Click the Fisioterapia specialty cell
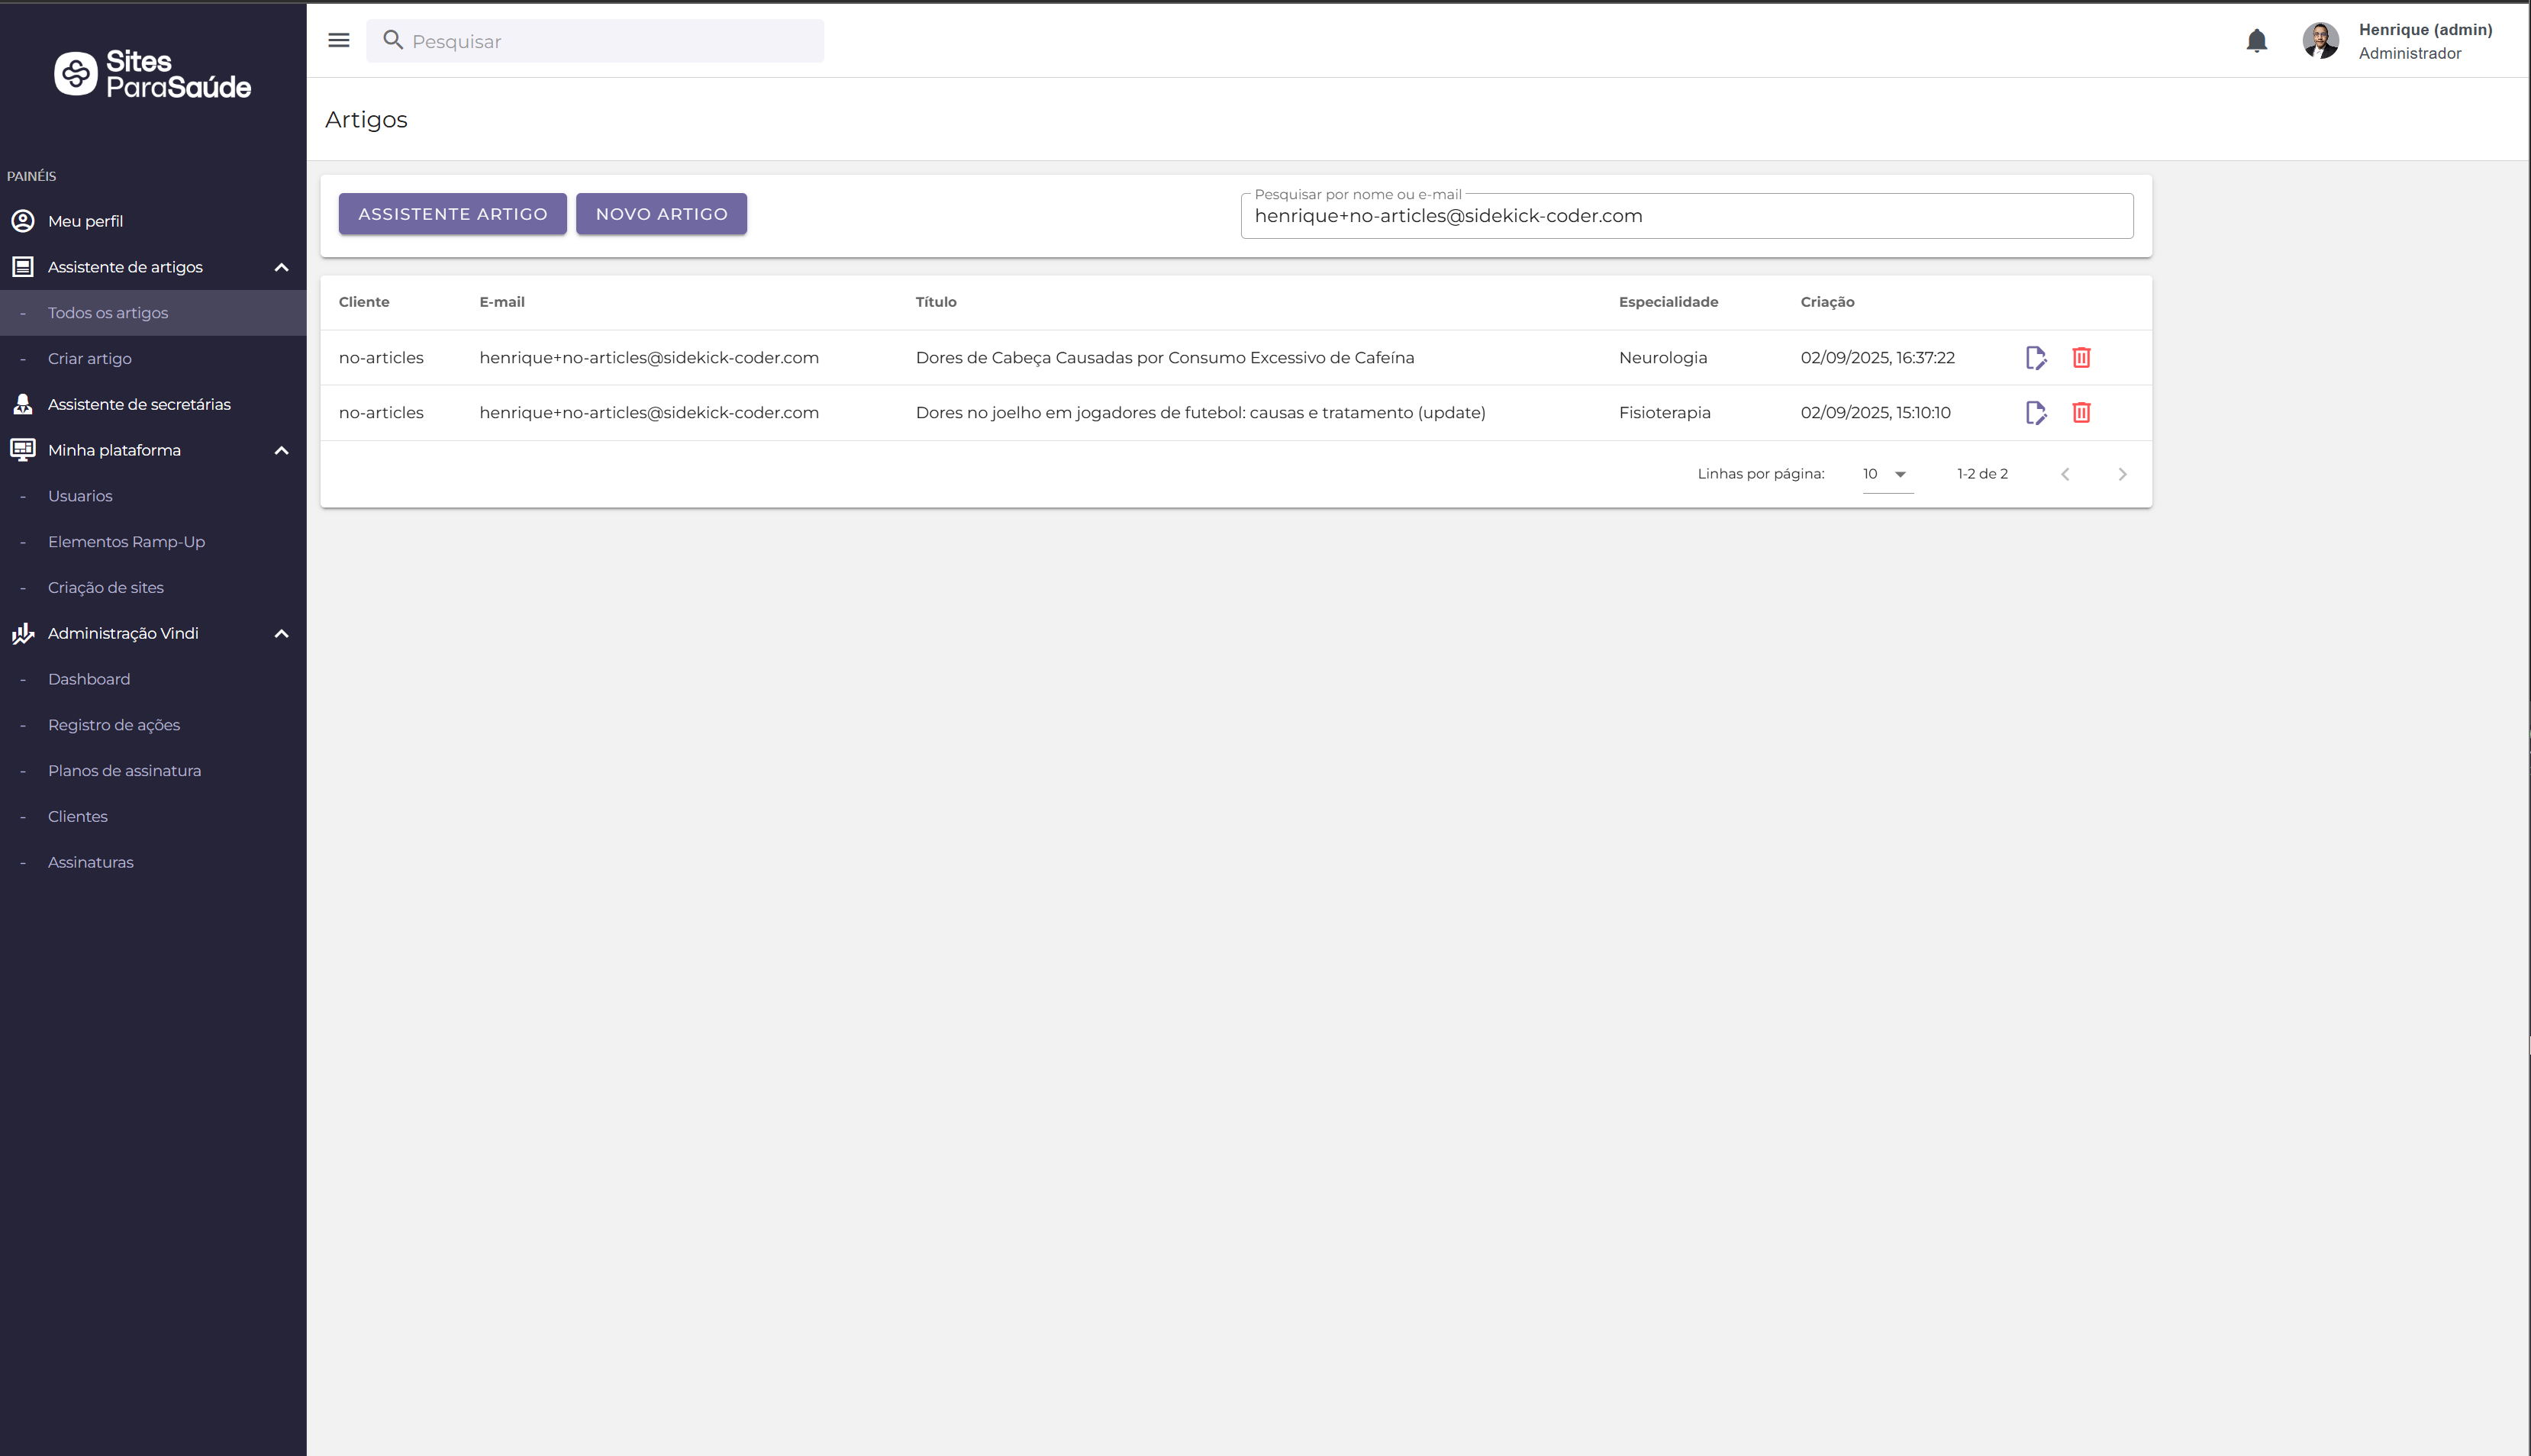The width and height of the screenshot is (2531, 1456). 1665,413
